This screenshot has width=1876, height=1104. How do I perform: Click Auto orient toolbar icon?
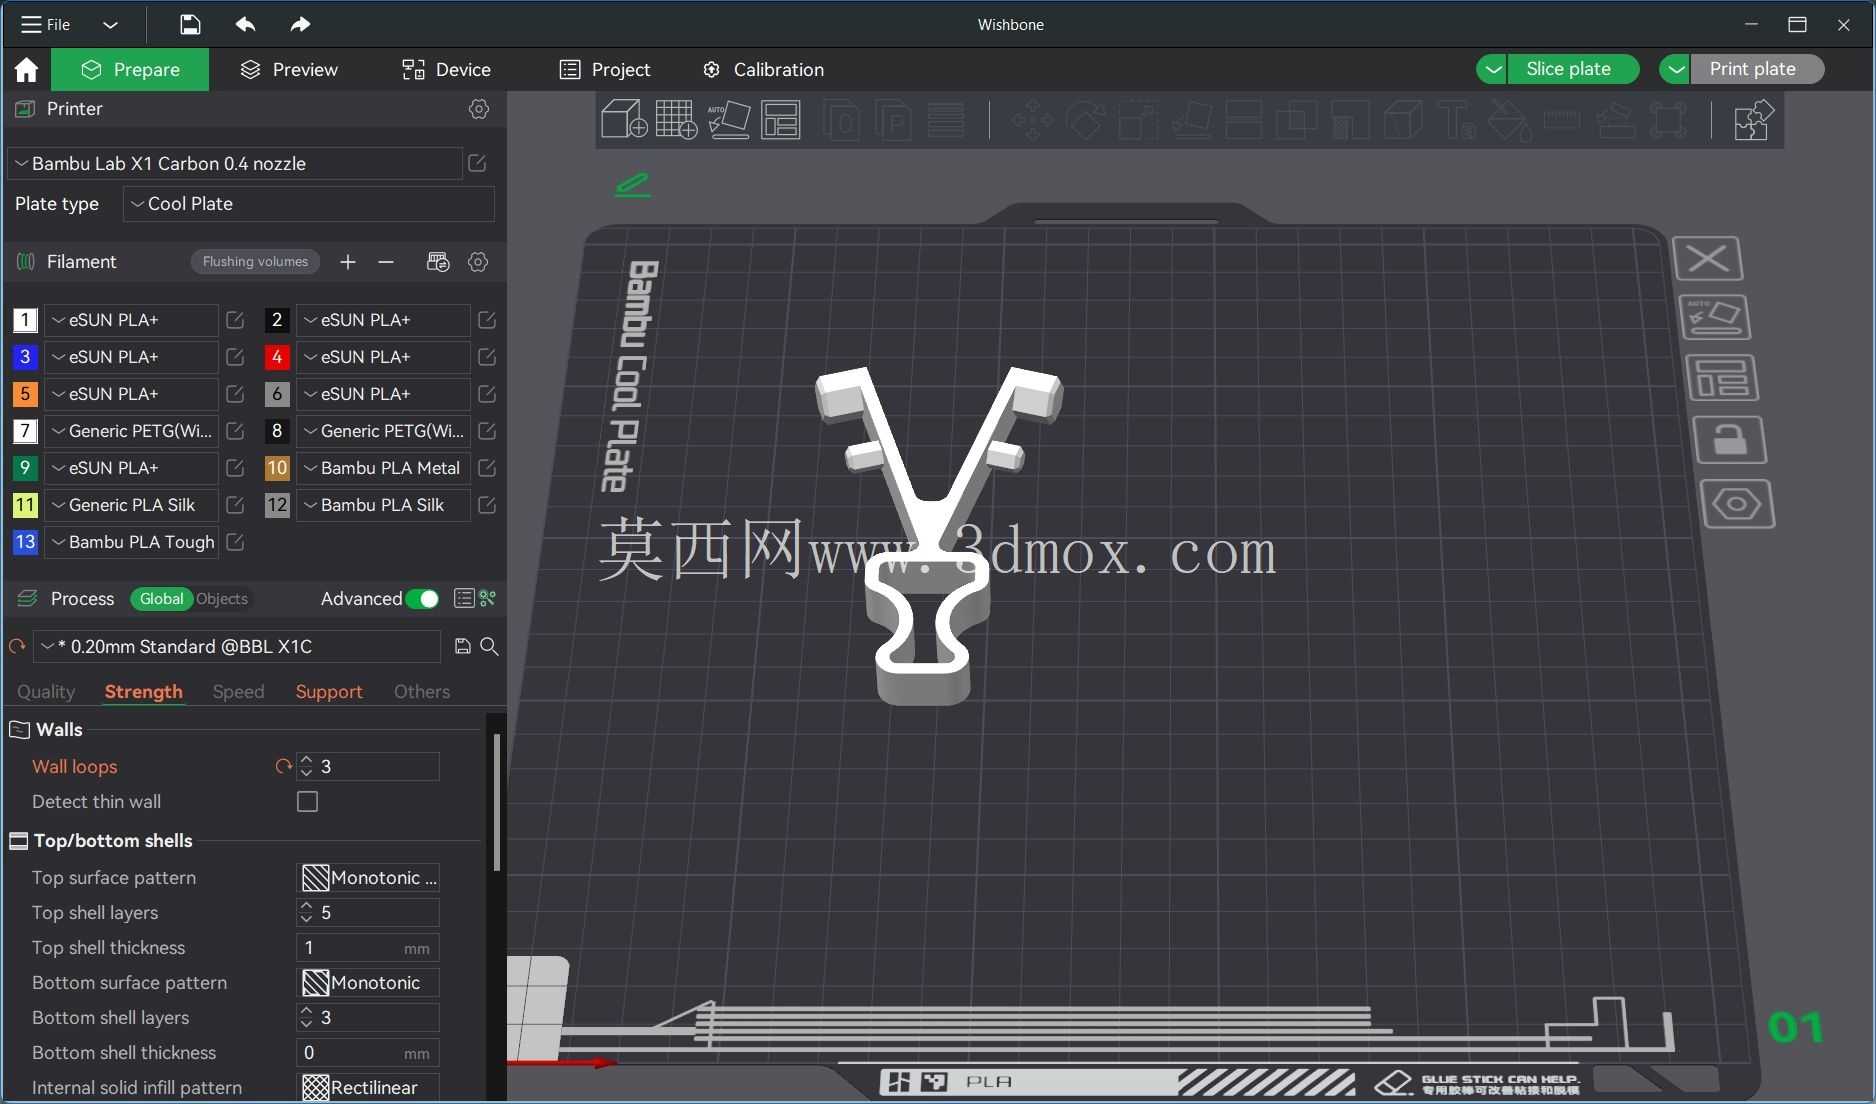tap(729, 119)
